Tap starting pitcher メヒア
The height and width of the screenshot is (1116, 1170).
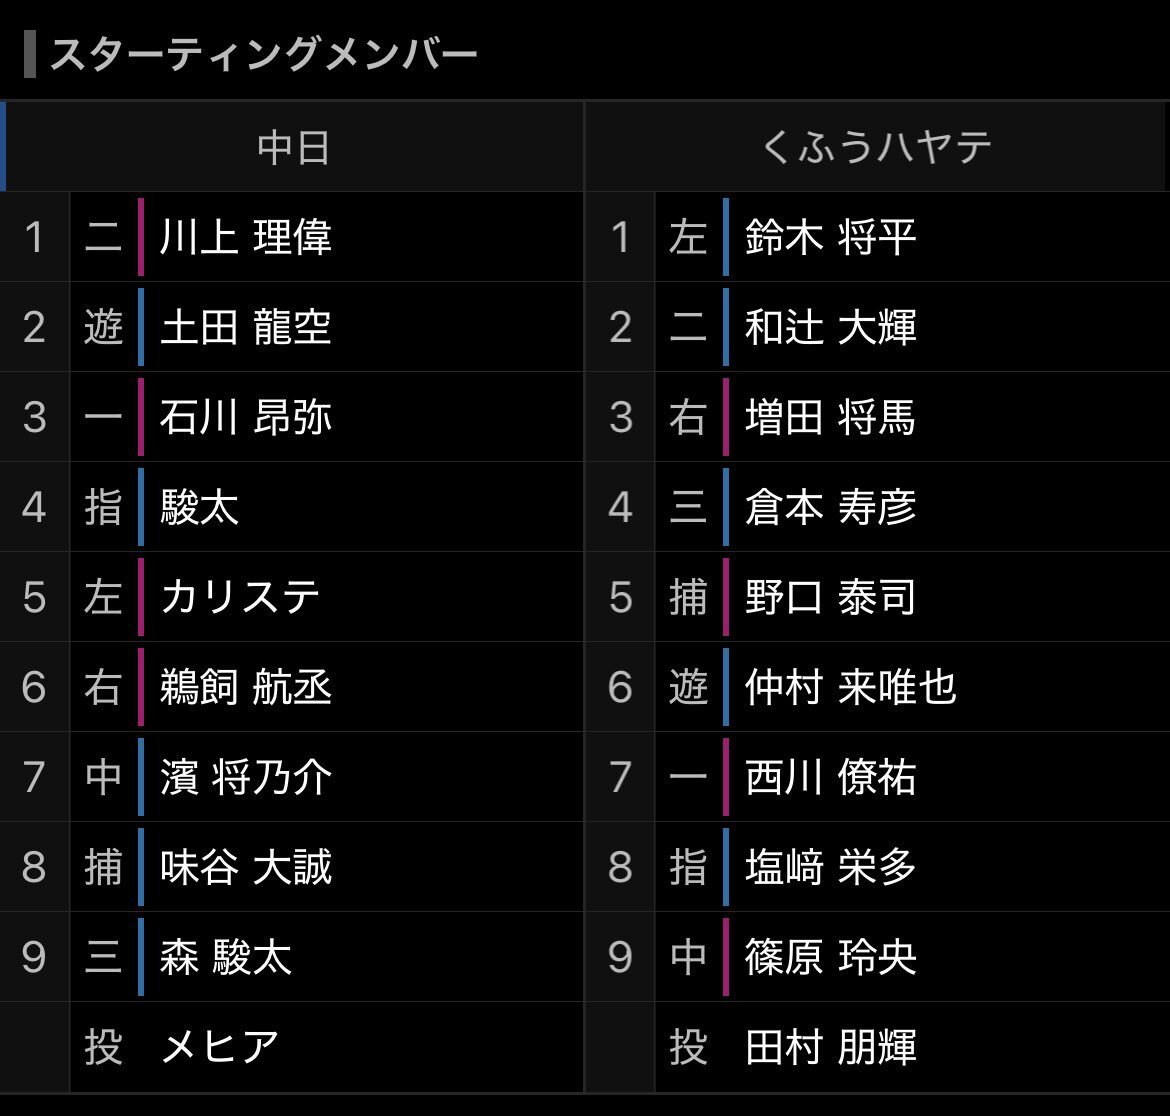[219, 1047]
